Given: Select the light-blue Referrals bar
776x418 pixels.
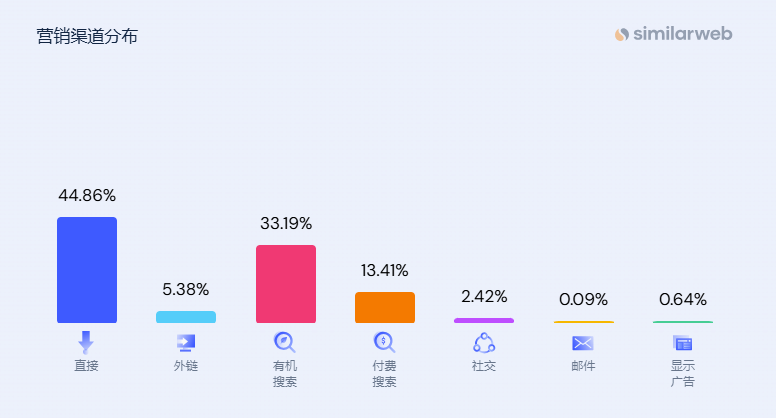Looking at the screenshot, I should coord(186,317).
